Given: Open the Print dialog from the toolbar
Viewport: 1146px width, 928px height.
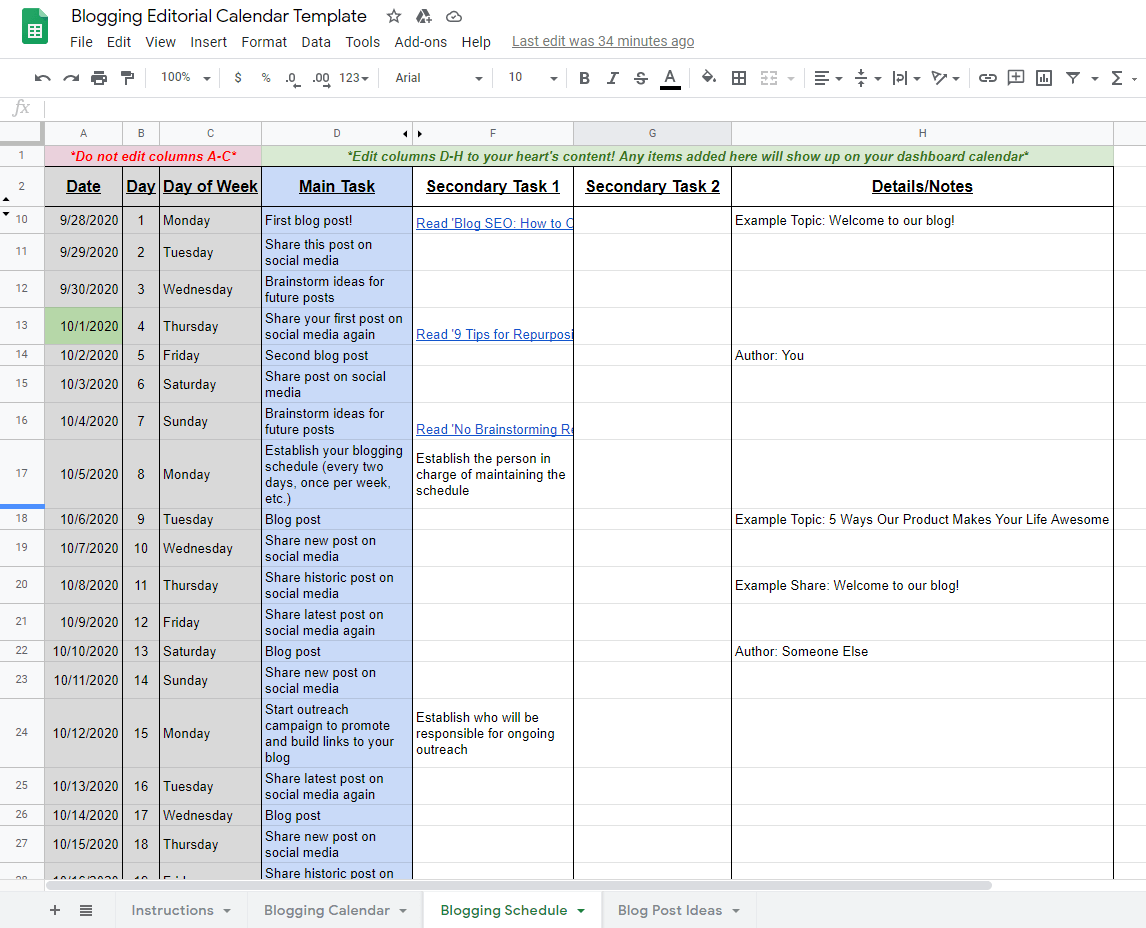Looking at the screenshot, I should click(x=99, y=77).
